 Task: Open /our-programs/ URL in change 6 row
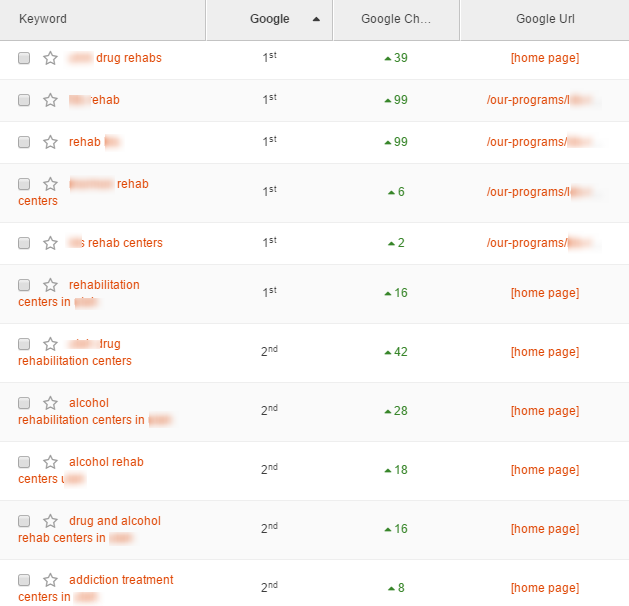pos(542,192)
